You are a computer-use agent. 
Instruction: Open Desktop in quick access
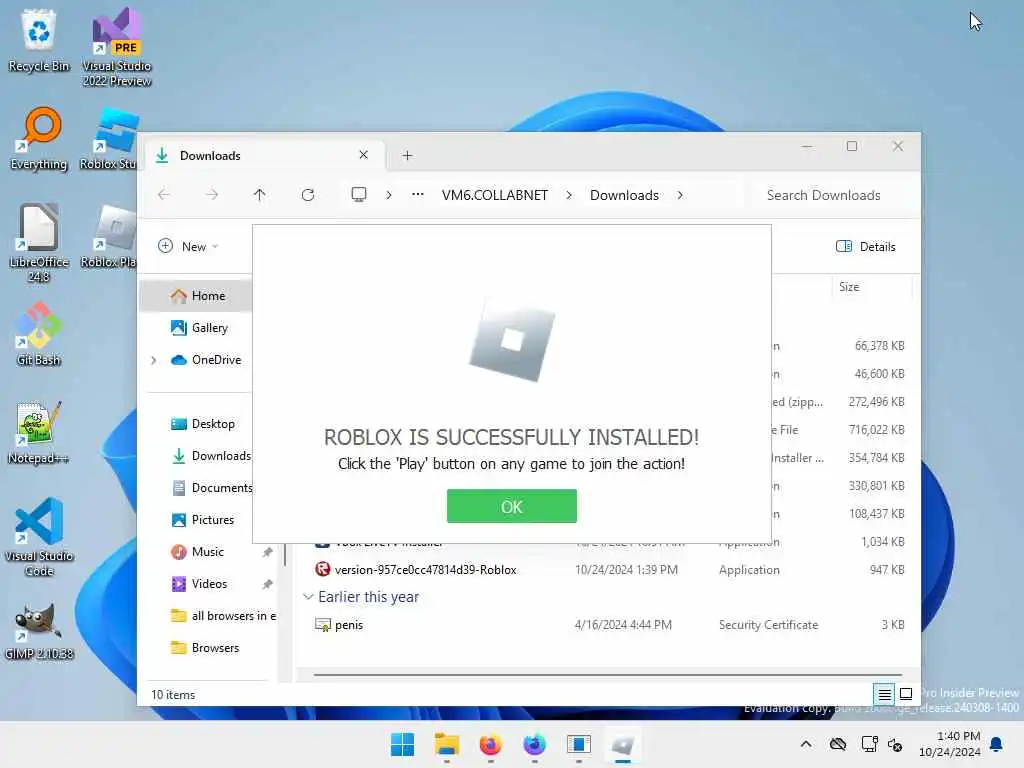(x=202, y=424)
